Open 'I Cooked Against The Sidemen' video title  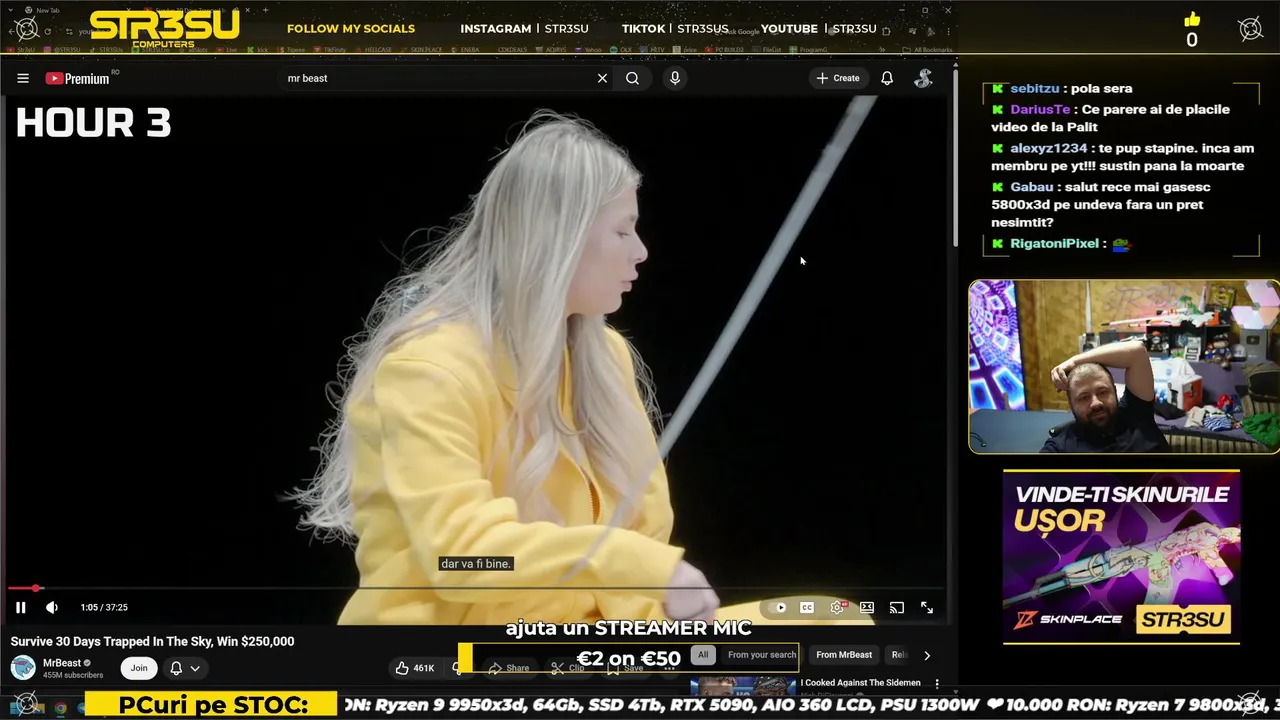pyautogui.click(x=860, y=683)
